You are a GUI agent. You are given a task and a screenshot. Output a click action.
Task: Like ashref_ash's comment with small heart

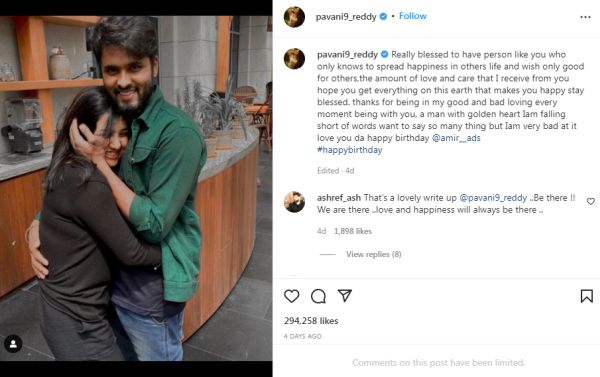pyautogui.click(x=591, y=201)
